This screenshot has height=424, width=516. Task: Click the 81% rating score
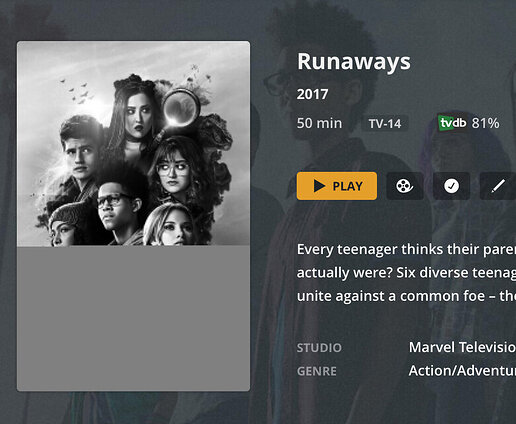point(485,123)
